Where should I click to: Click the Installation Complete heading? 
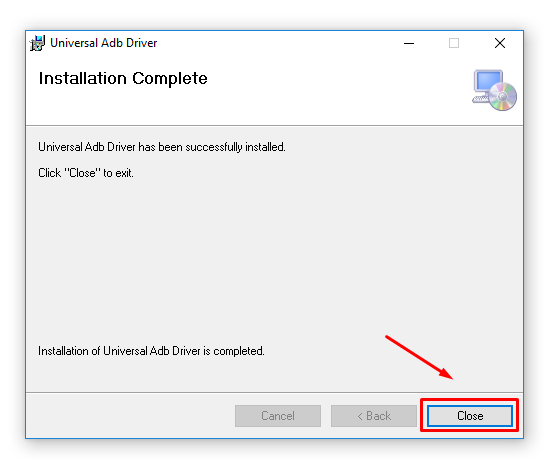click(123, 78)
